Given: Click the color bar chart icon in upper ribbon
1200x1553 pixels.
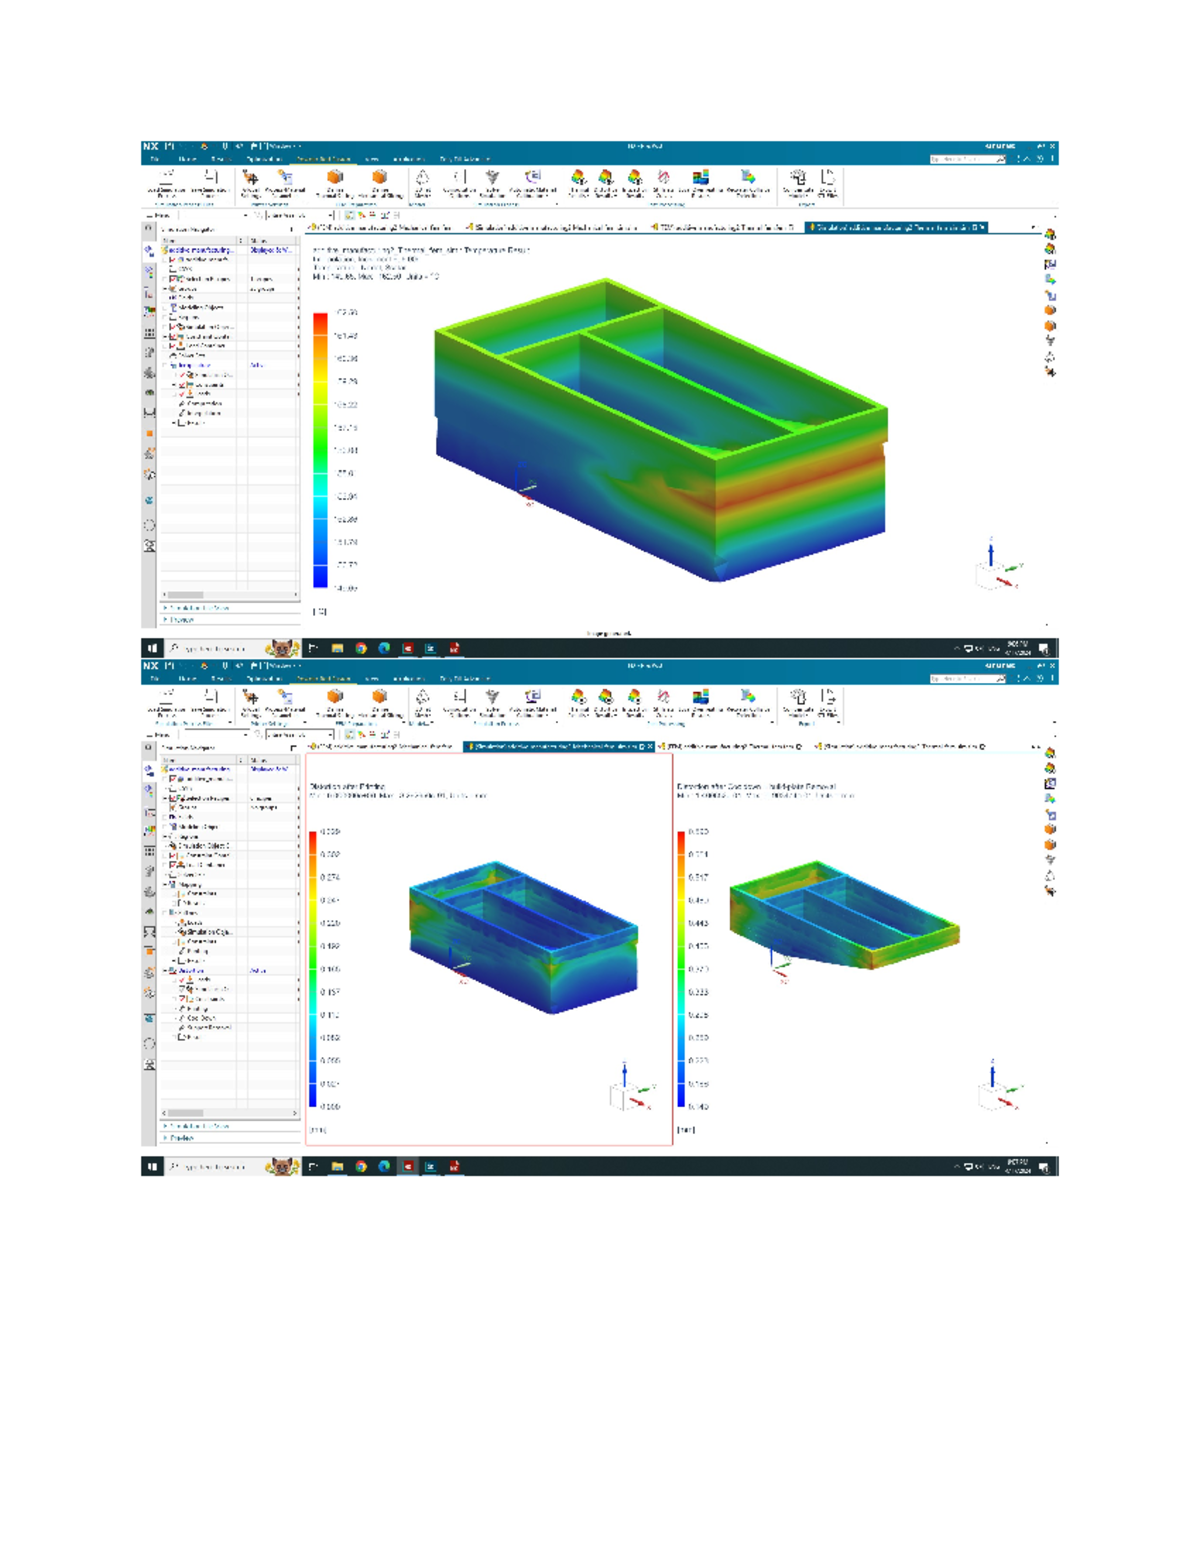Looking at the screenshot, I should 701,178.
